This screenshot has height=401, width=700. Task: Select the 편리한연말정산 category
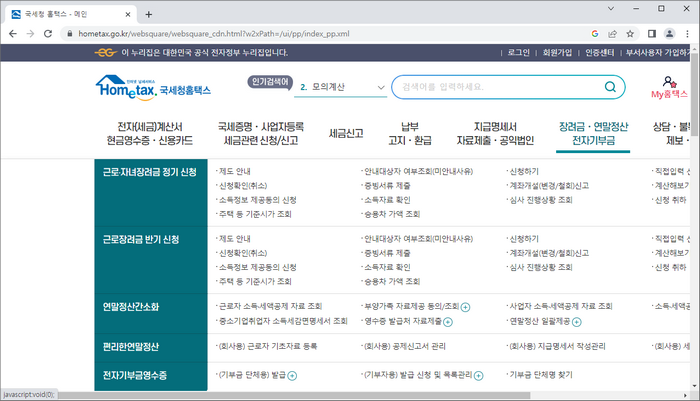click(x=131, y=347)
